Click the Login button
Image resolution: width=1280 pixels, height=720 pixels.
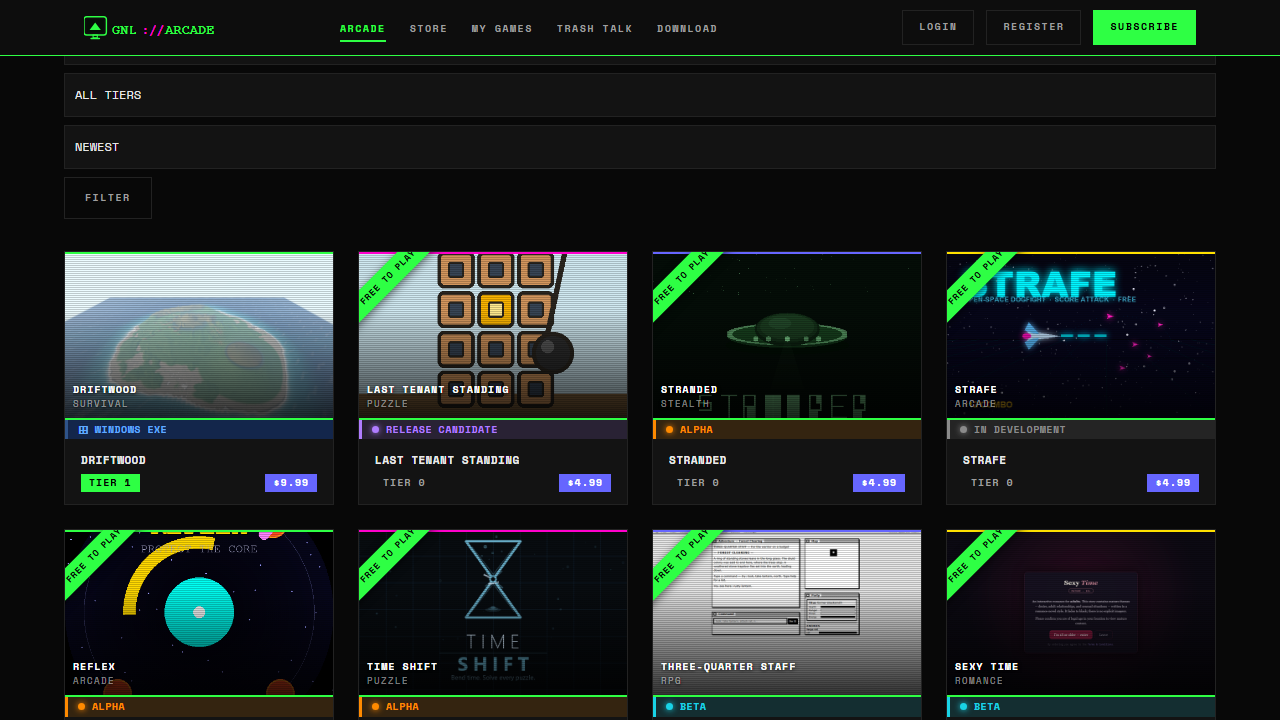[x=938, y=27]
